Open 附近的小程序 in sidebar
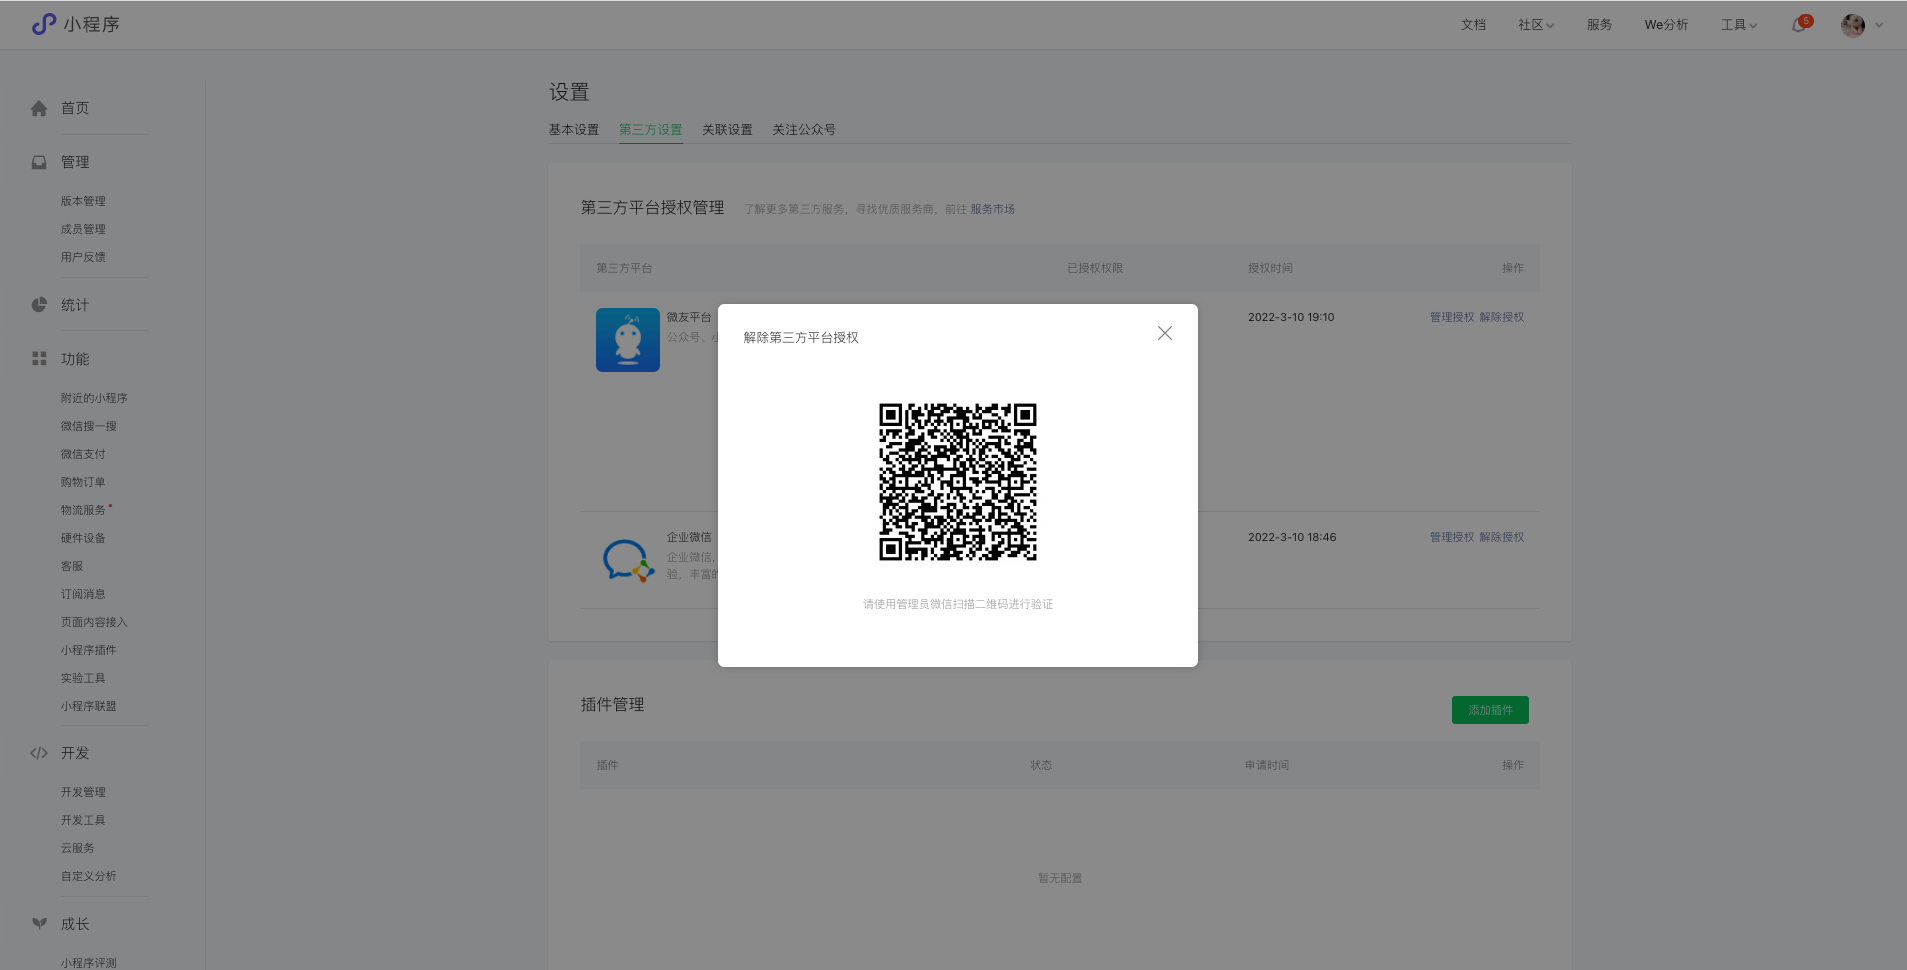1907x970 pixels. click(94, 398)
